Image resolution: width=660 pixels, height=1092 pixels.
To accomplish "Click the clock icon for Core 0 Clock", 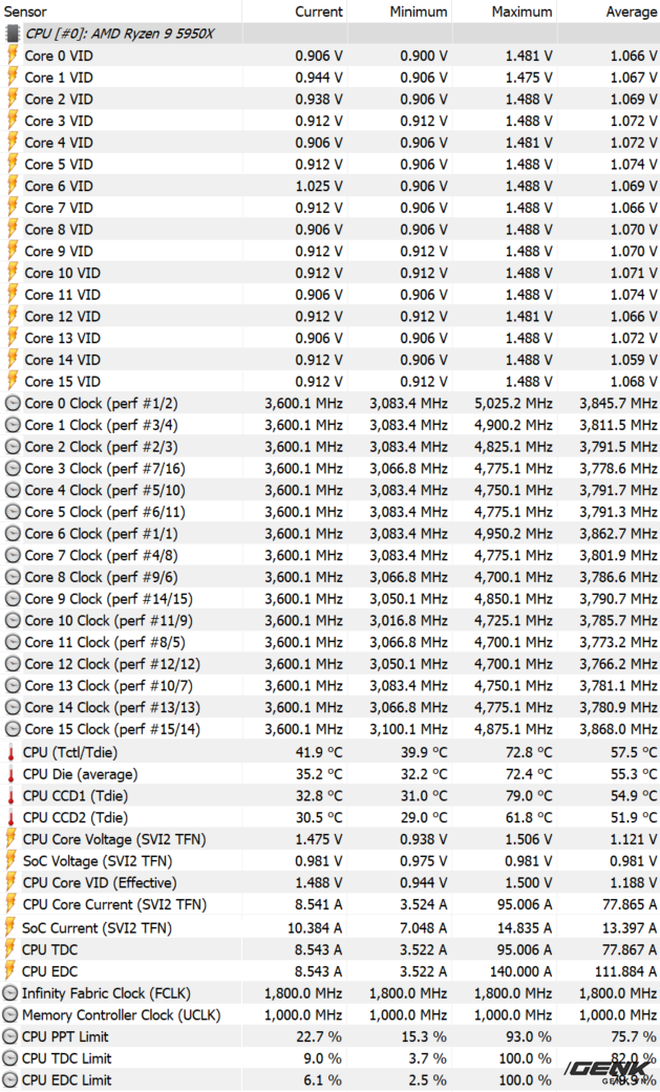I will point(13,403).
